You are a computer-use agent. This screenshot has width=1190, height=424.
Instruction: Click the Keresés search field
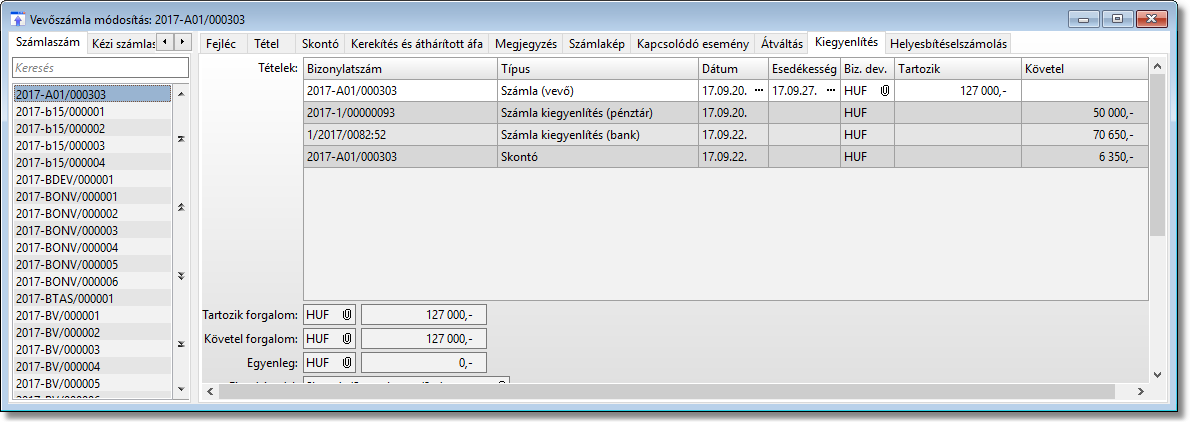tap(99, 68)
